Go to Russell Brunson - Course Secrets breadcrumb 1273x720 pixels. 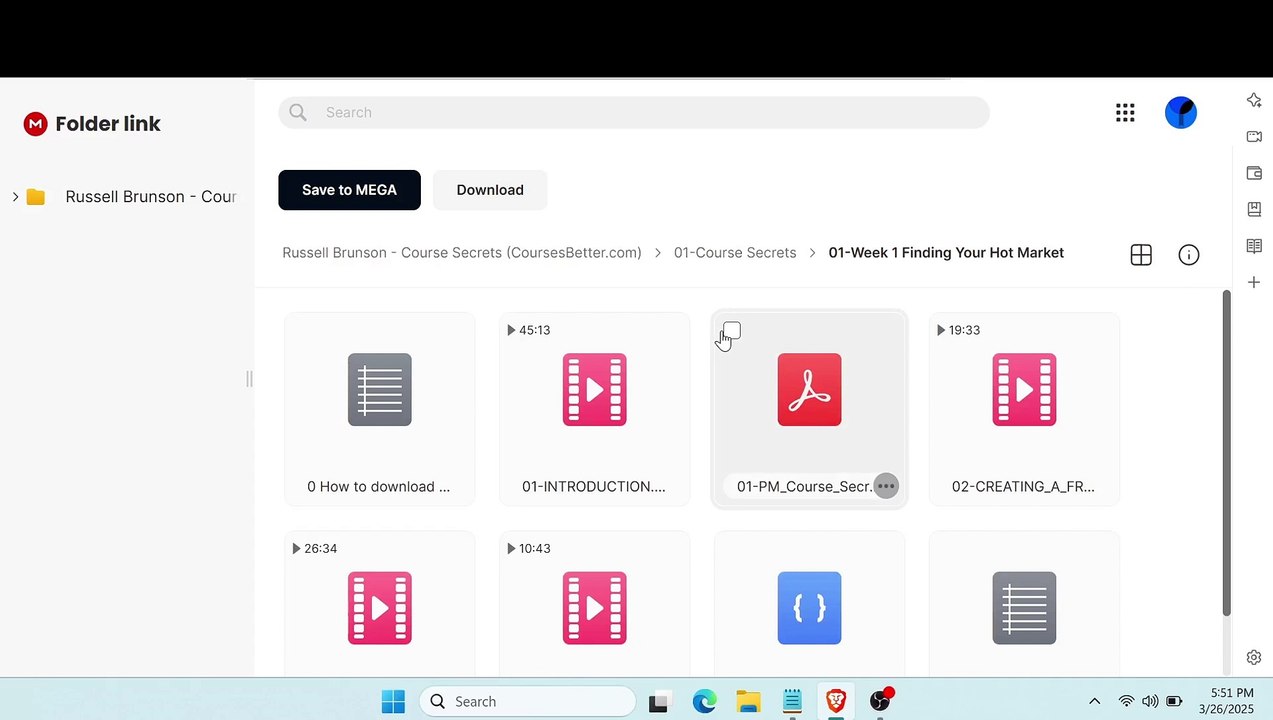point(462,253)
